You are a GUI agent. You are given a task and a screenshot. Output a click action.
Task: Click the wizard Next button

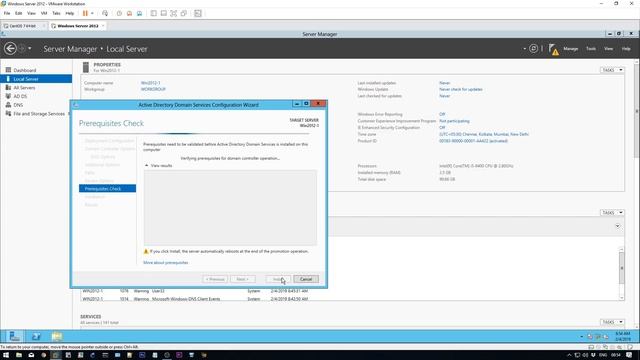click(242, 279)
